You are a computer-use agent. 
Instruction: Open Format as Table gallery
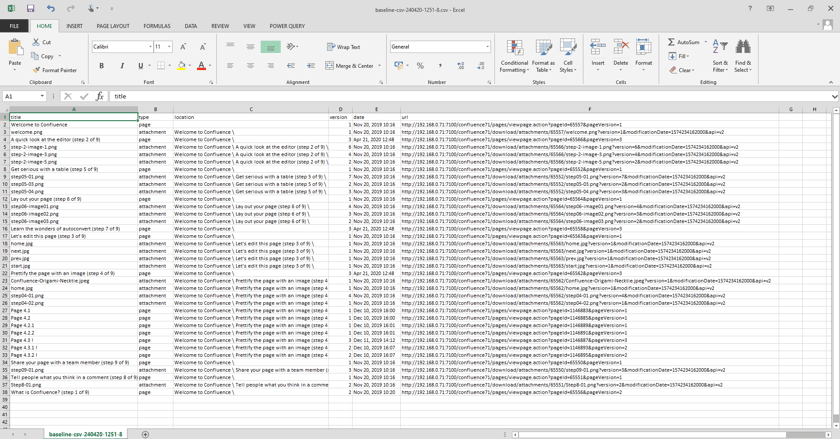click(543, 56)
